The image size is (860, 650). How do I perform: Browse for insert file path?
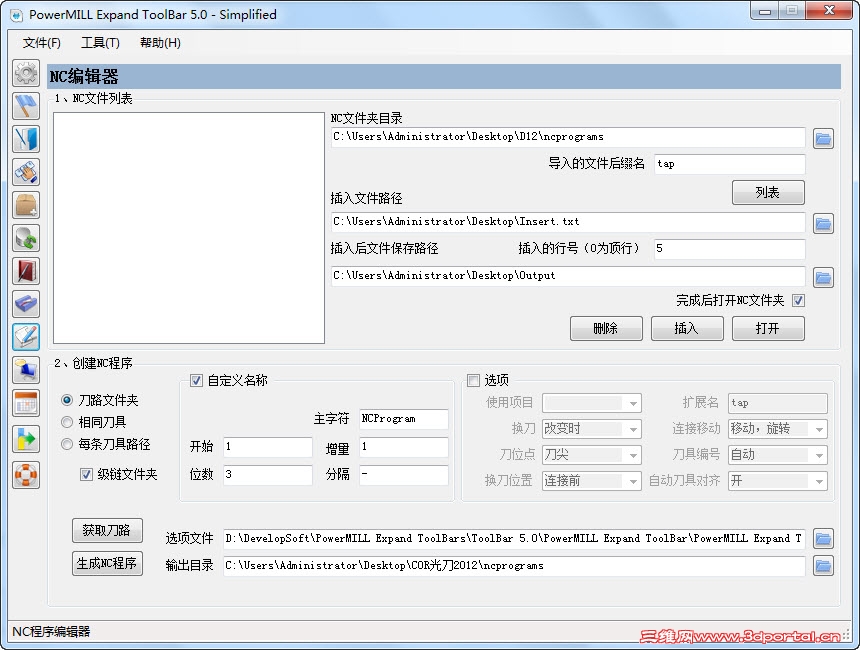click(823, 223)
